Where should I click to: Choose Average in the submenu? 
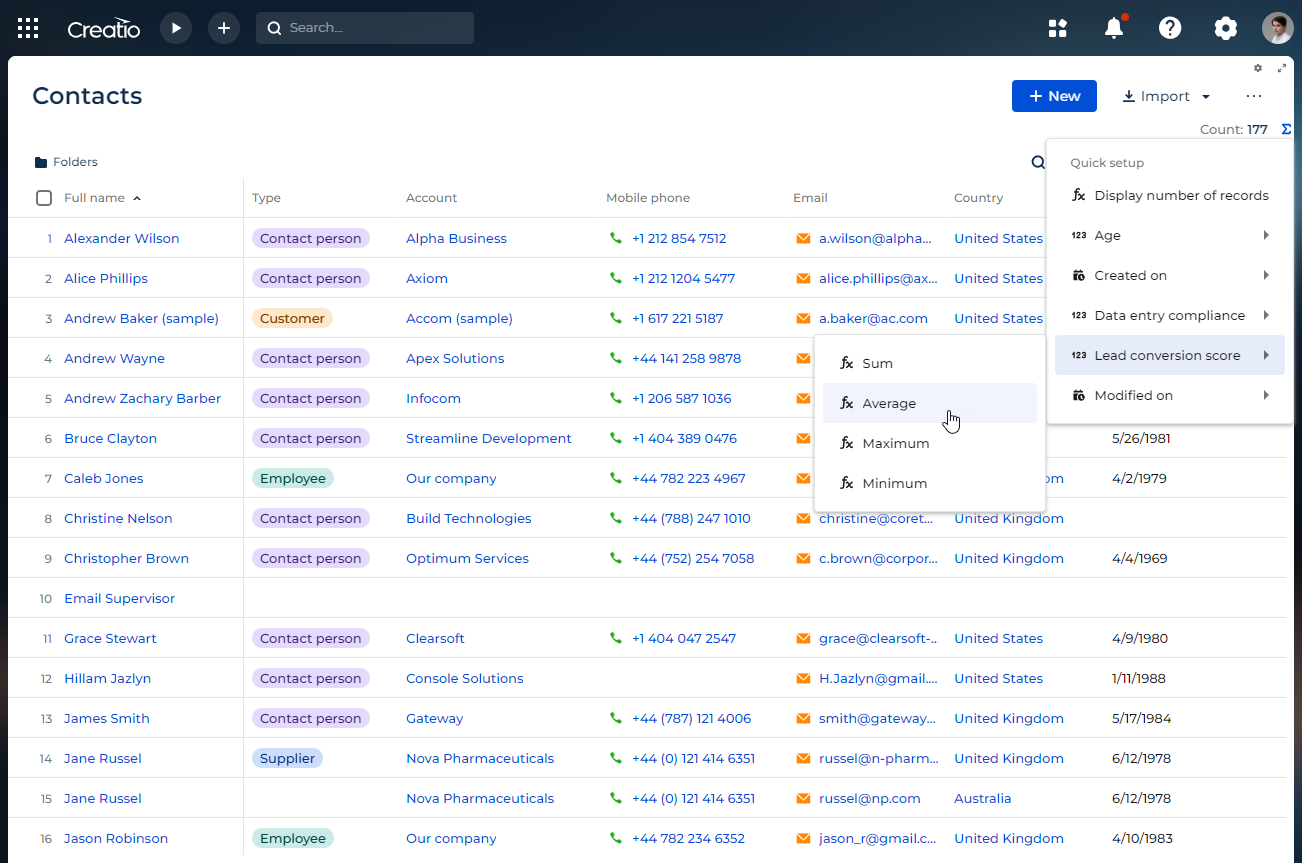pos(930,403)
